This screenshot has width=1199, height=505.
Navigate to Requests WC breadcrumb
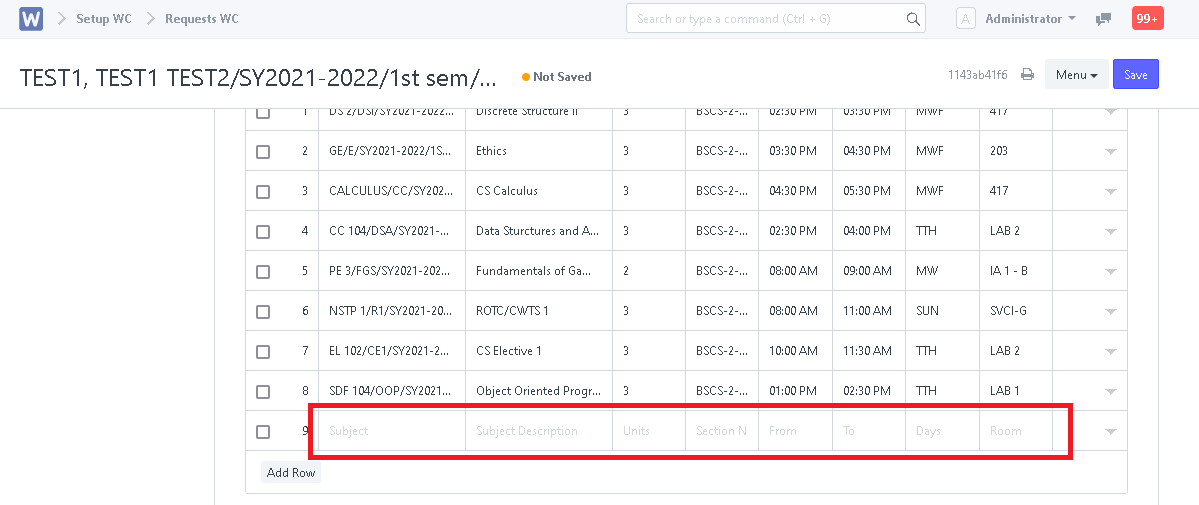click(x=201, y=19)
